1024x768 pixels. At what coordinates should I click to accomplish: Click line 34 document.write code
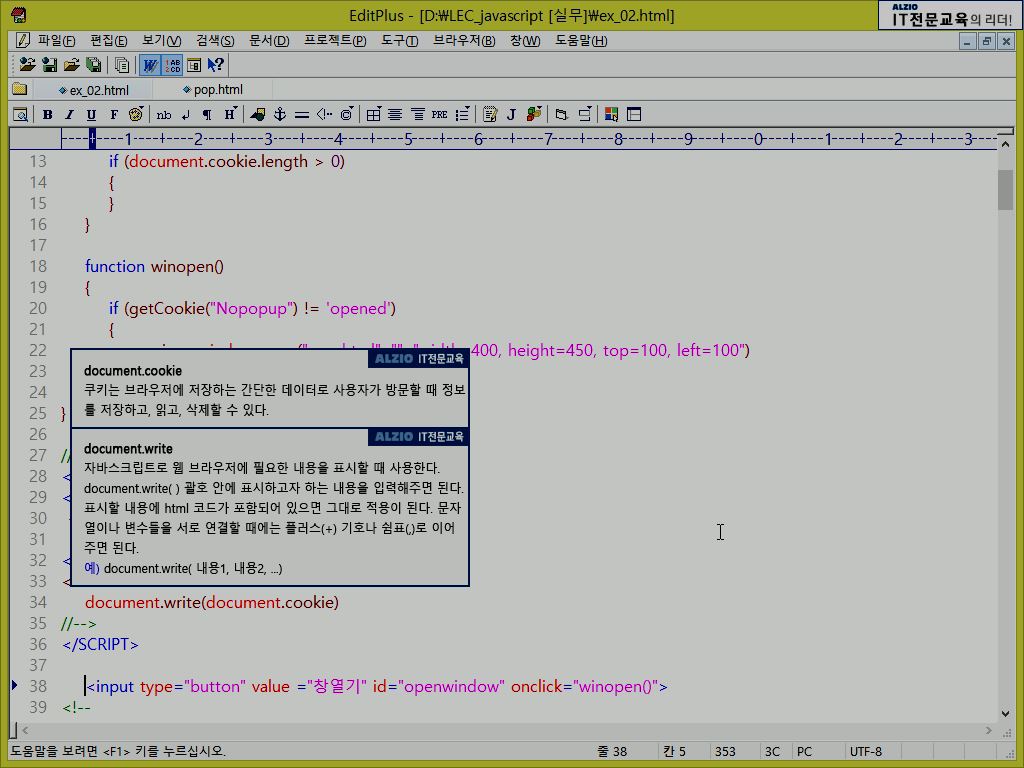click(x=212, y=602)
